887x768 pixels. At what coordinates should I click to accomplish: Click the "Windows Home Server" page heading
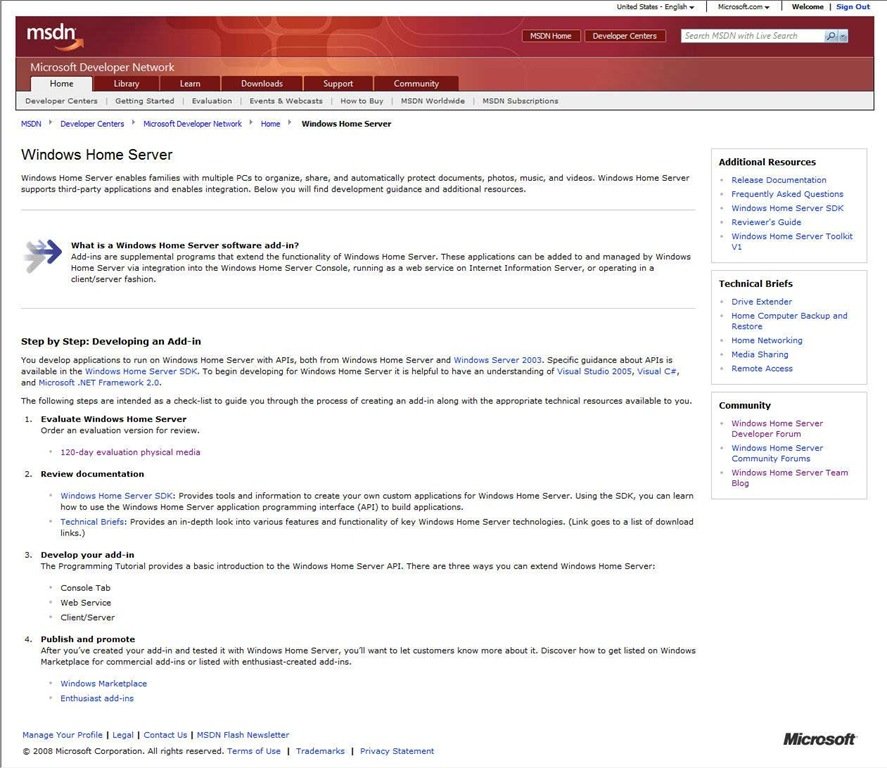[x=97, y=155]
